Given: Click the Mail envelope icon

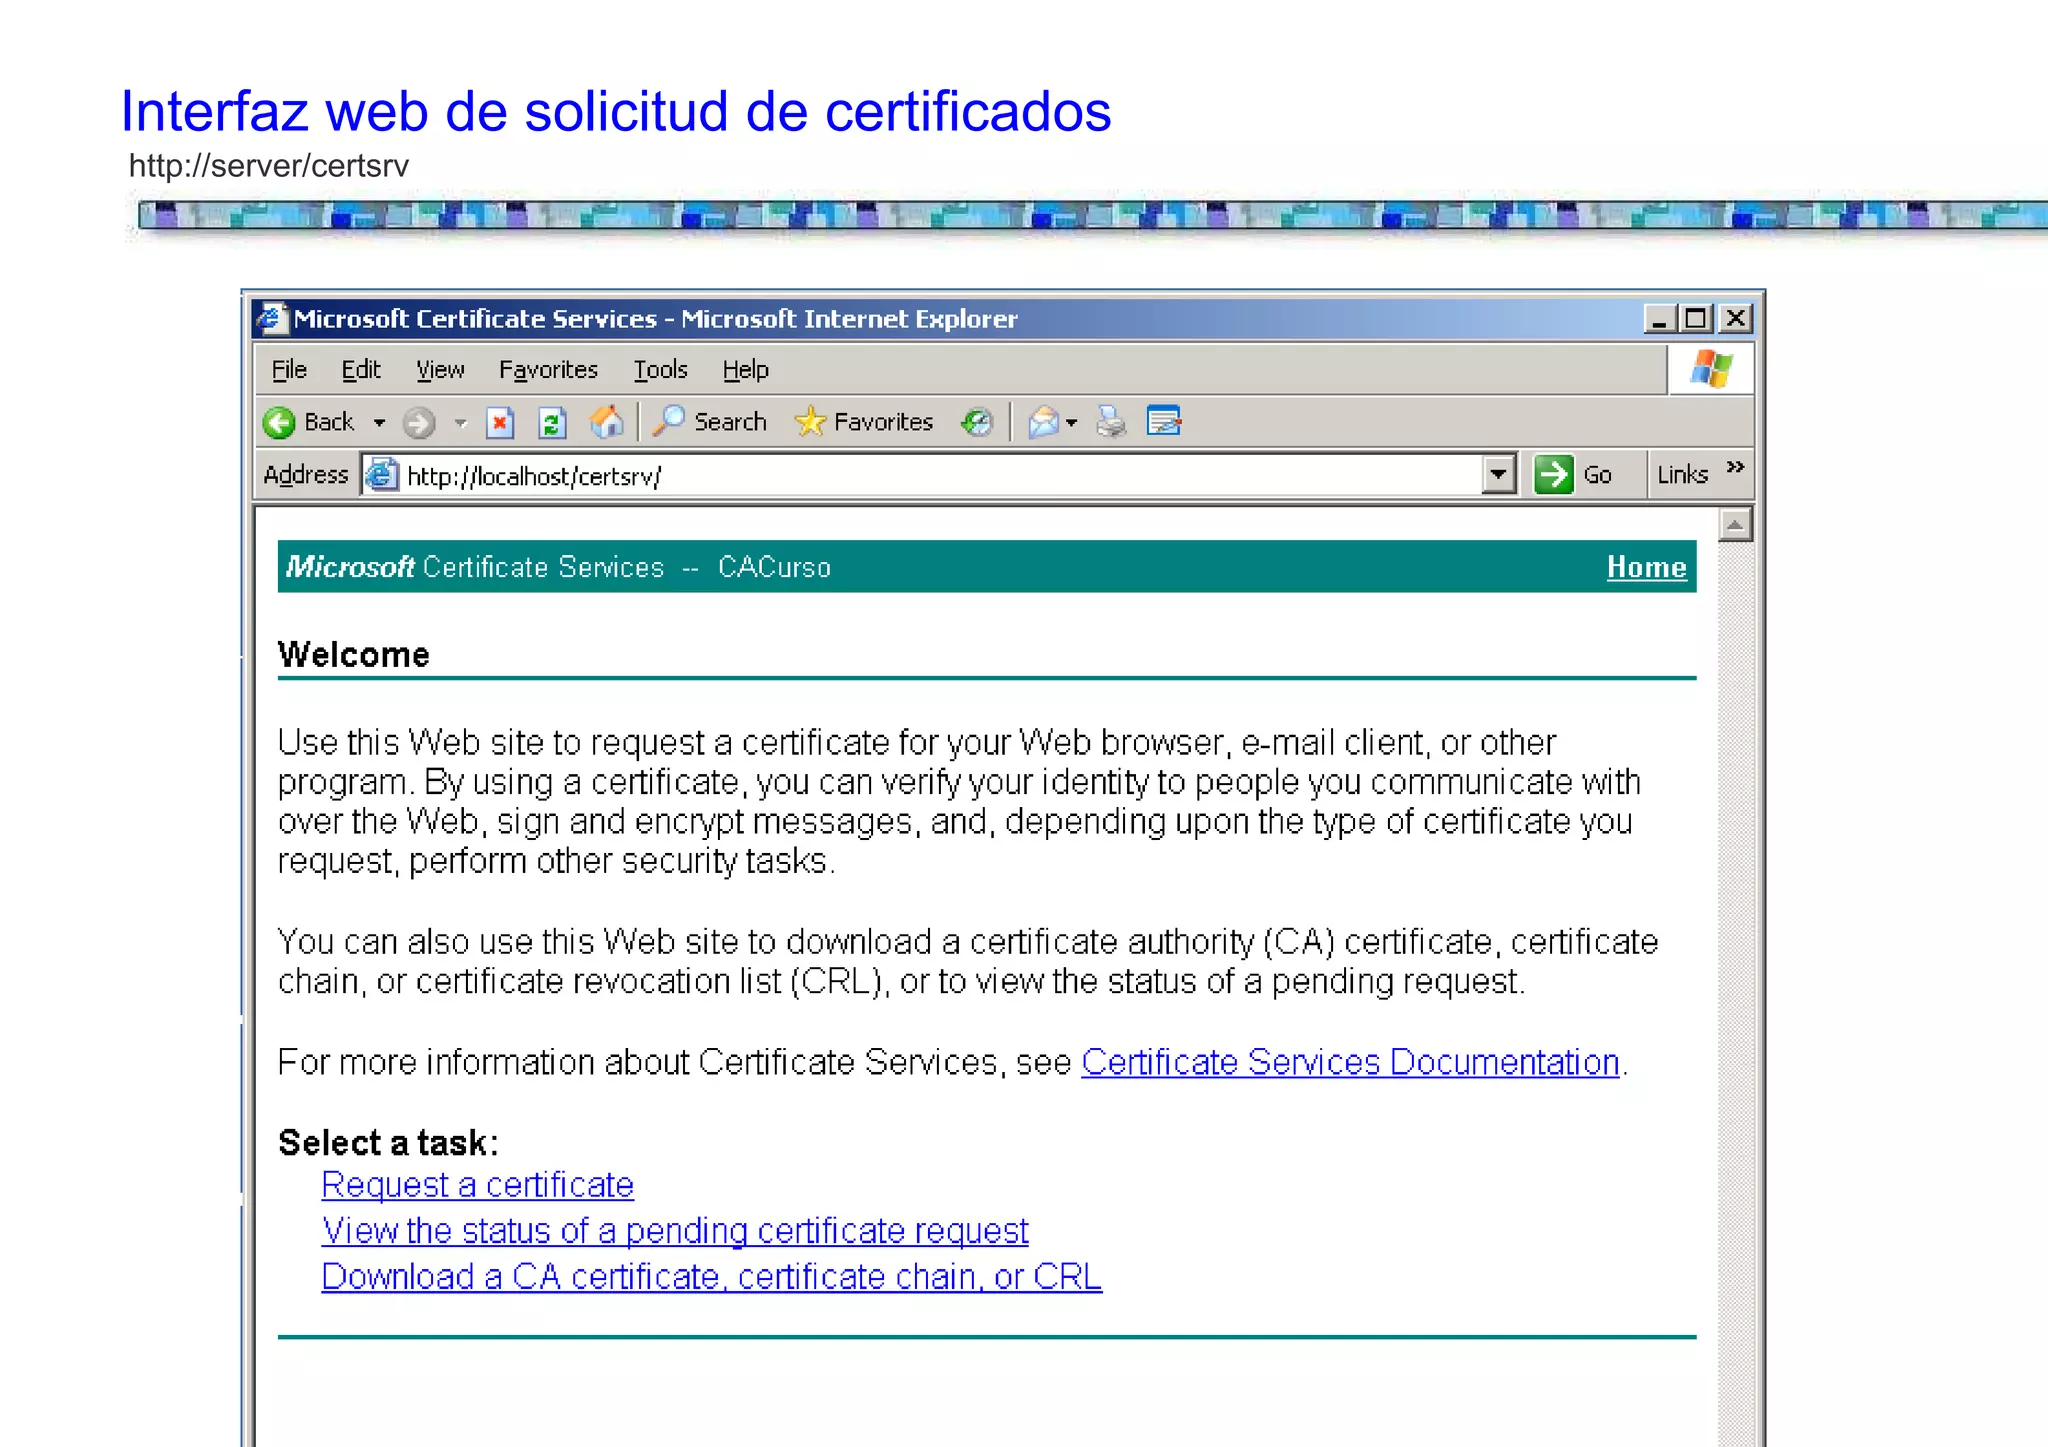Looking at the screenshot, I should point(1043,422).
